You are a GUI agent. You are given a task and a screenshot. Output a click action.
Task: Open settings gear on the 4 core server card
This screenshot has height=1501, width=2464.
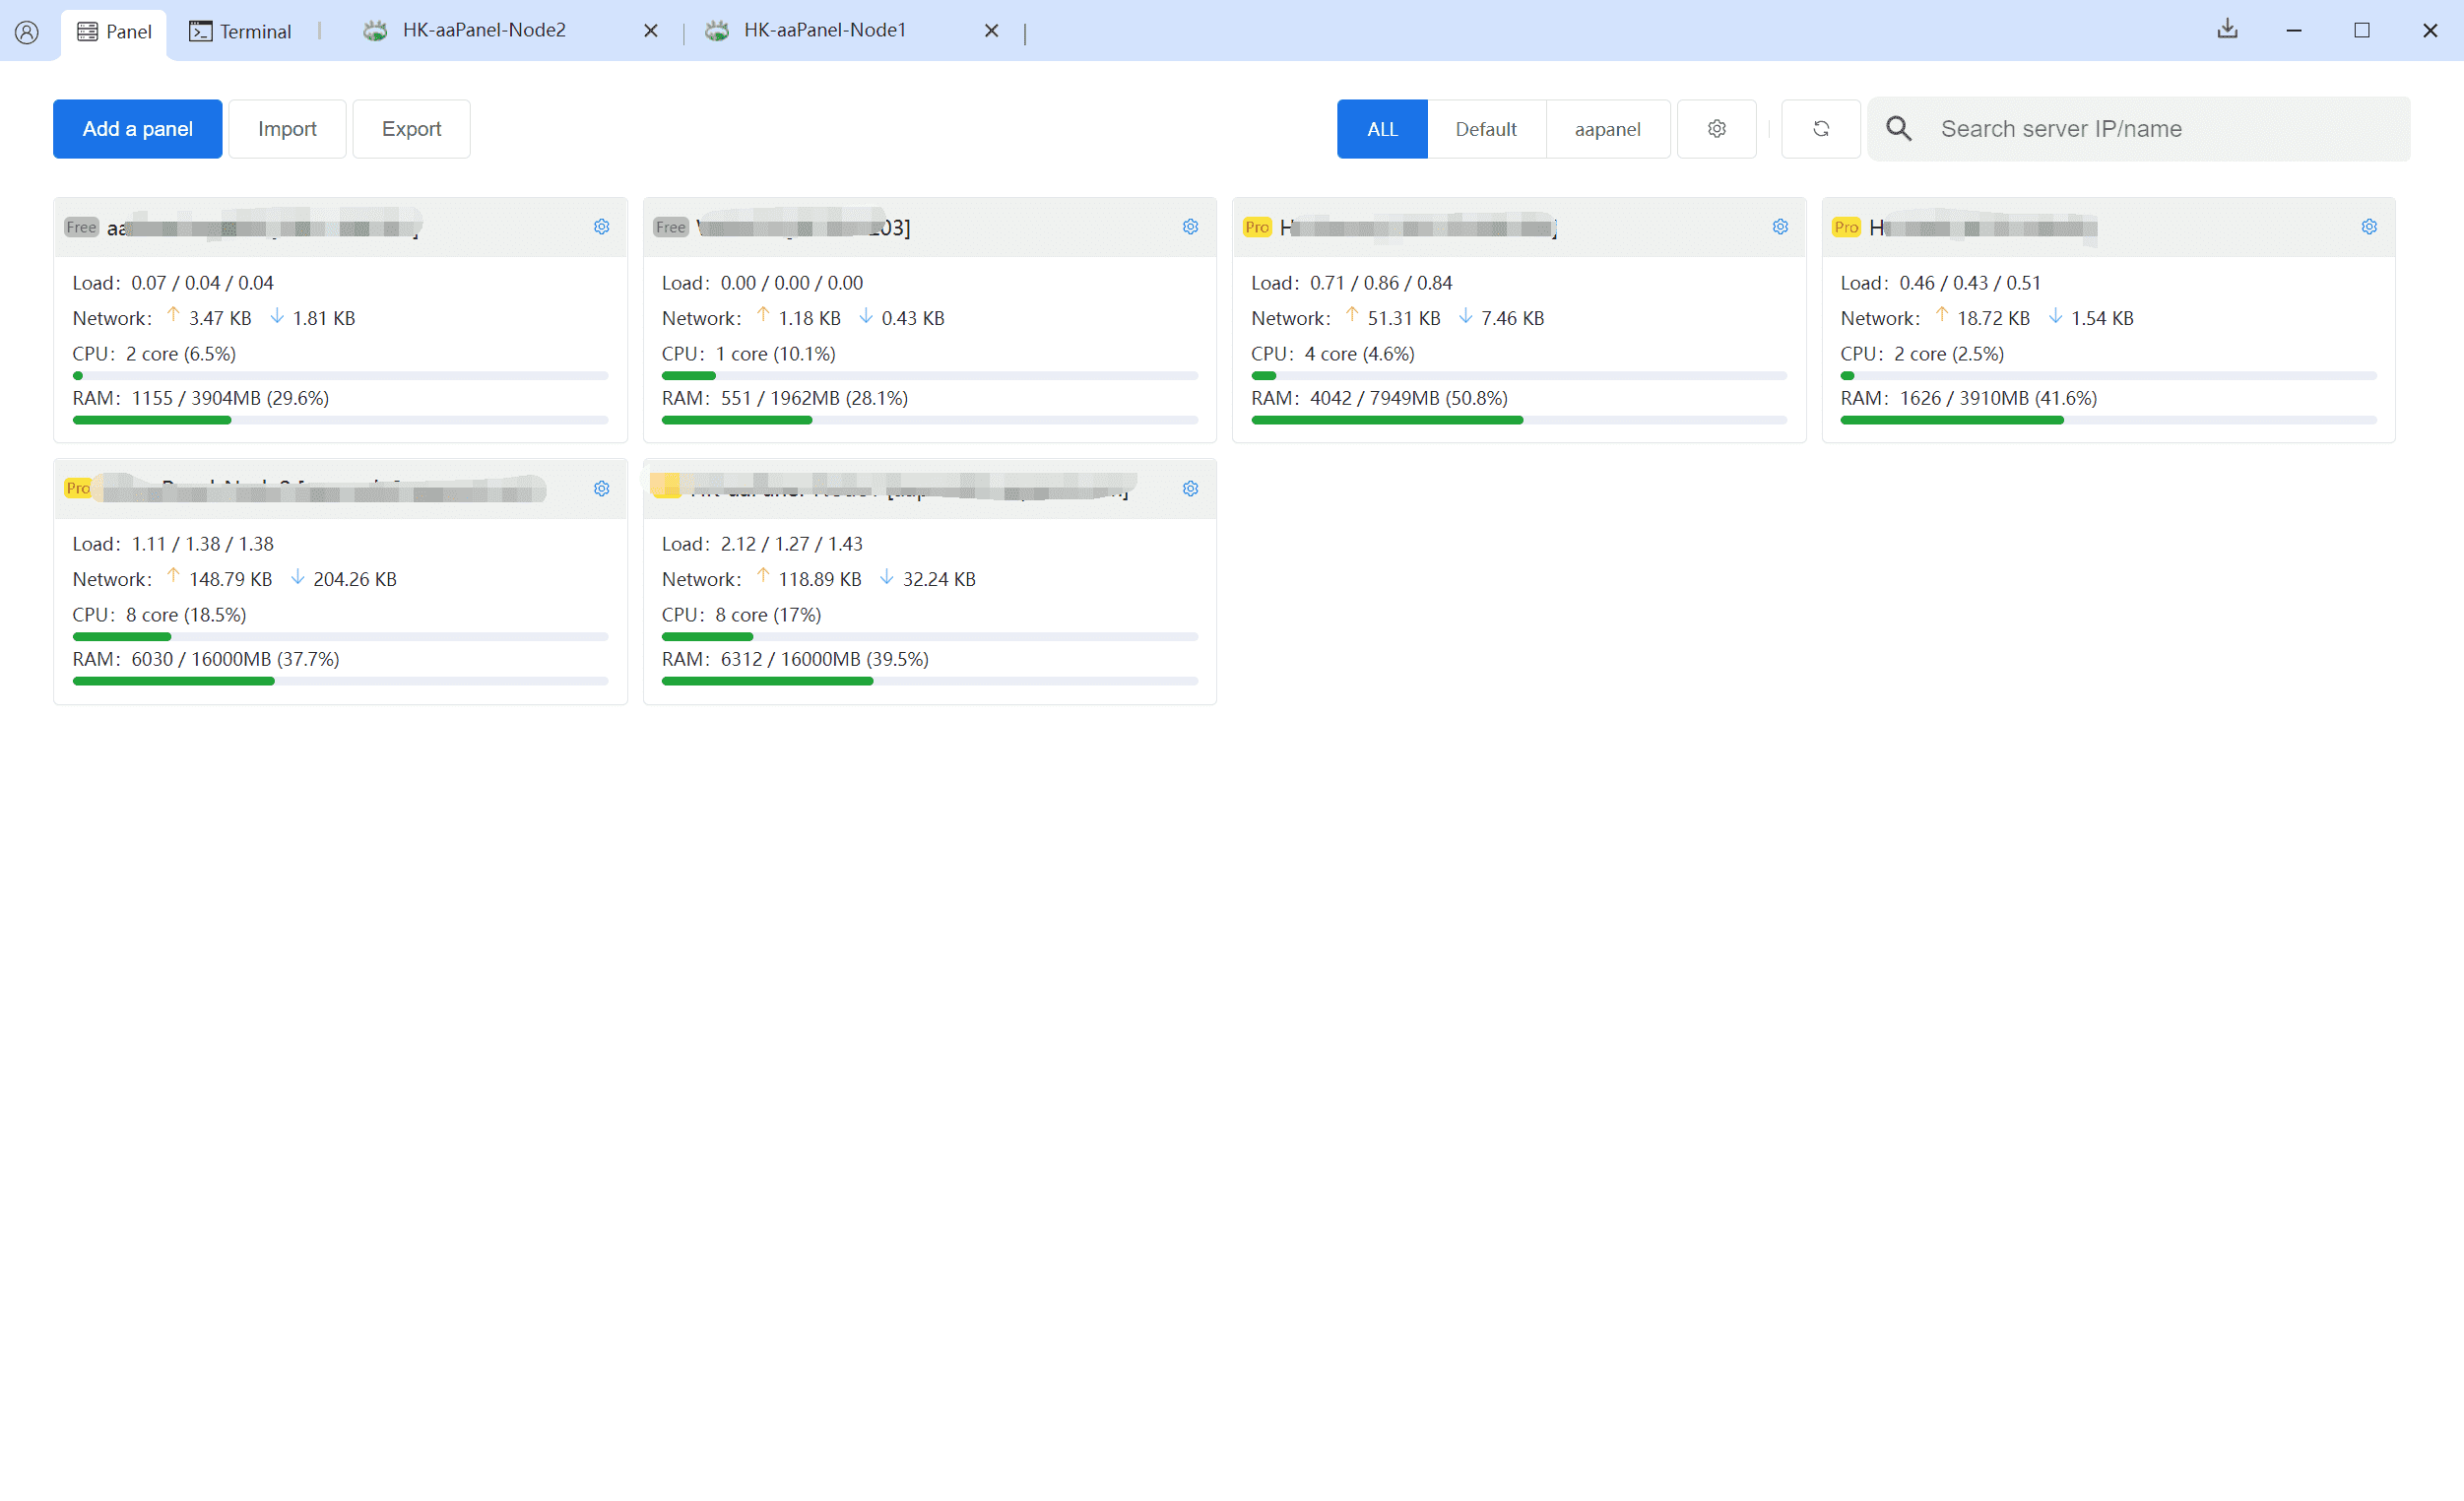(x=1779, y=227)
